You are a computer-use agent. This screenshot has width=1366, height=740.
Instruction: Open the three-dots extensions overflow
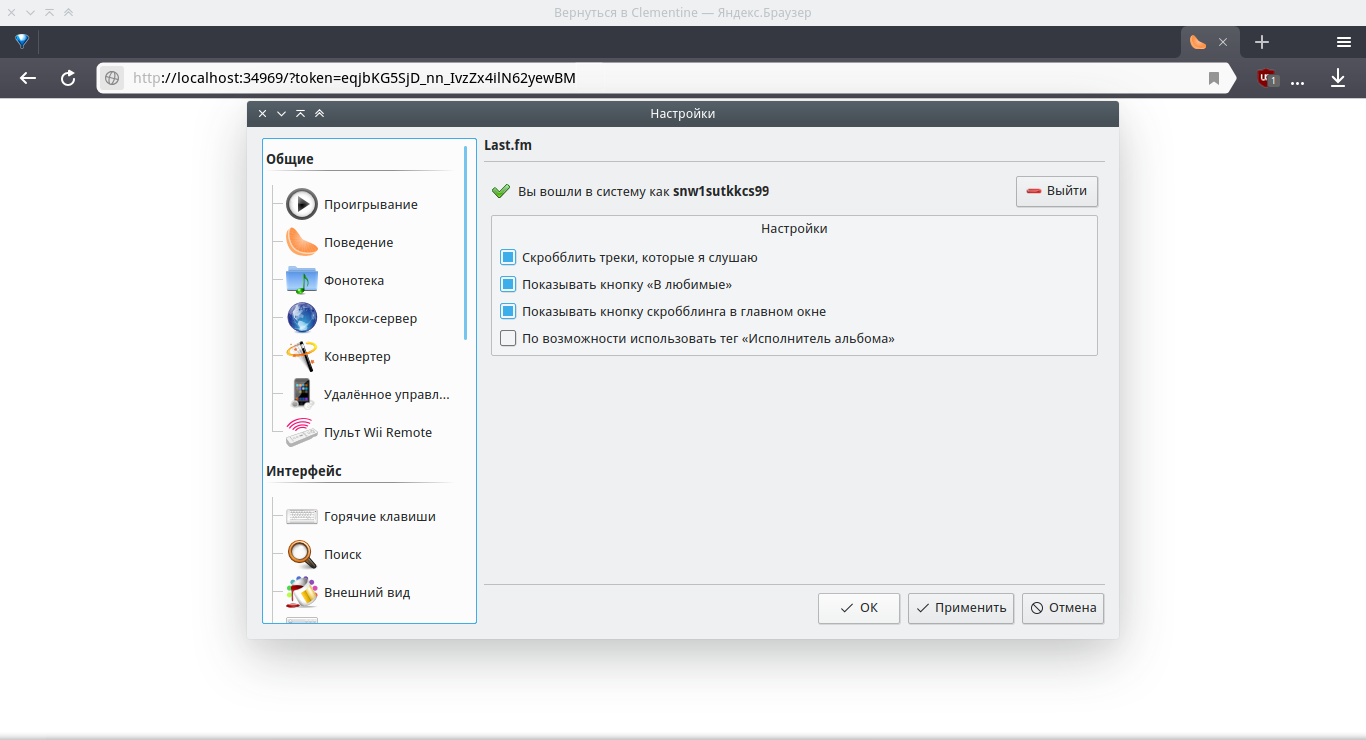click(1298, 80)
